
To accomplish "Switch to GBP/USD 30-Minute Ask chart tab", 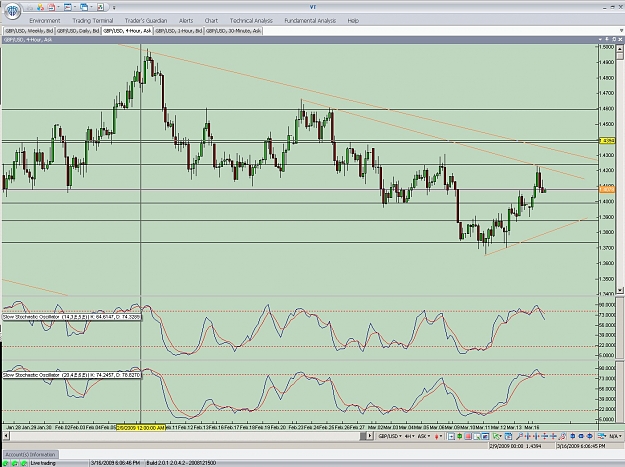I will coord(234,31).
